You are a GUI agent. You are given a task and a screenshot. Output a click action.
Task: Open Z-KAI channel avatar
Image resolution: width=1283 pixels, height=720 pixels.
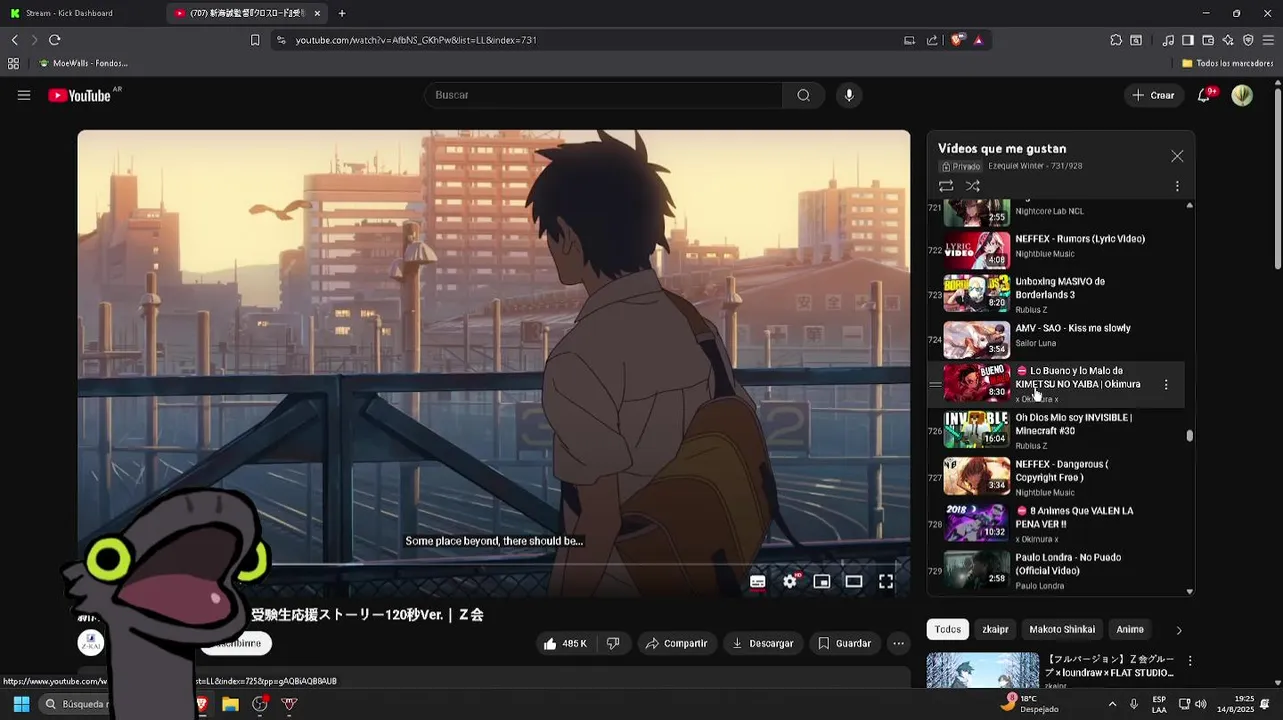pyautogui.click(x=91, y=643)
